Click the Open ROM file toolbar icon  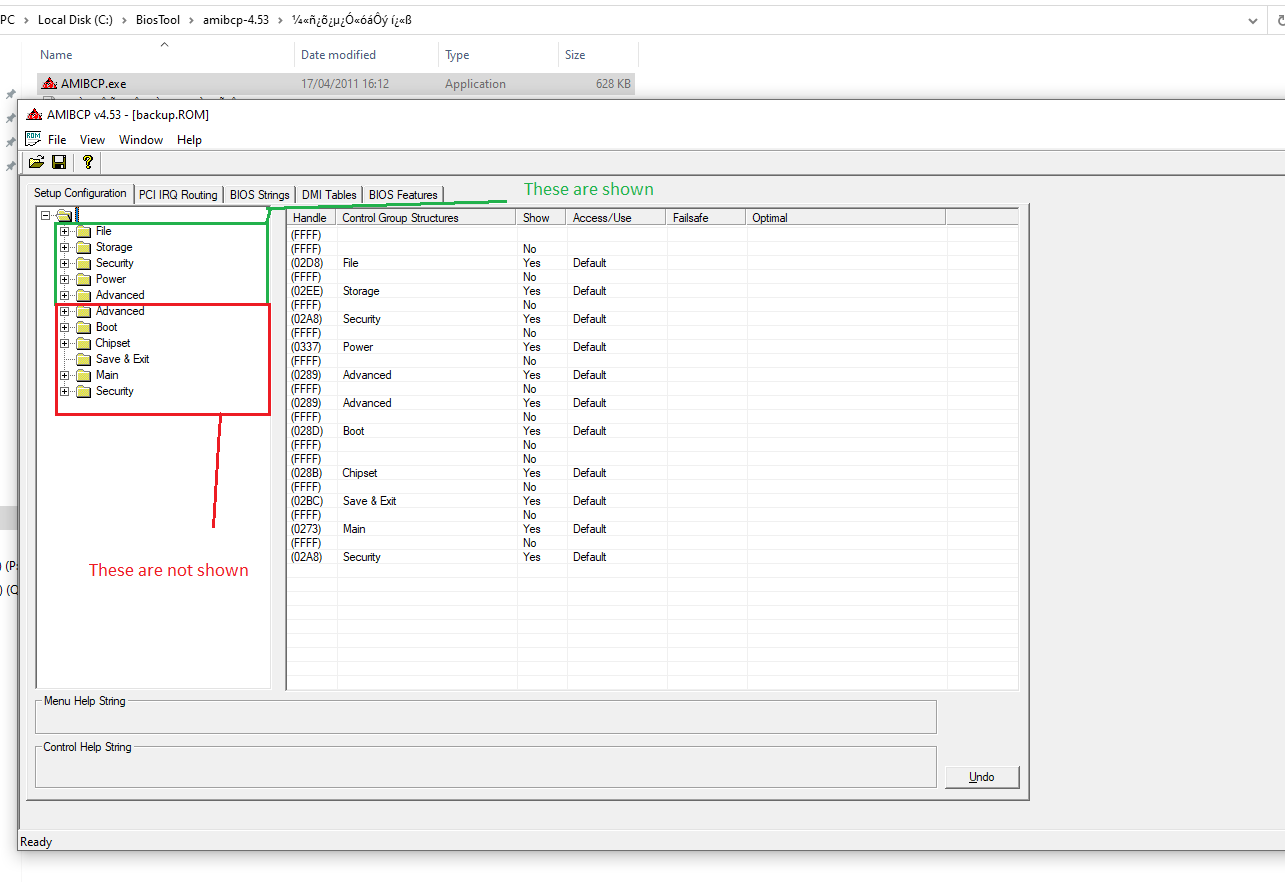click(37, 162)
